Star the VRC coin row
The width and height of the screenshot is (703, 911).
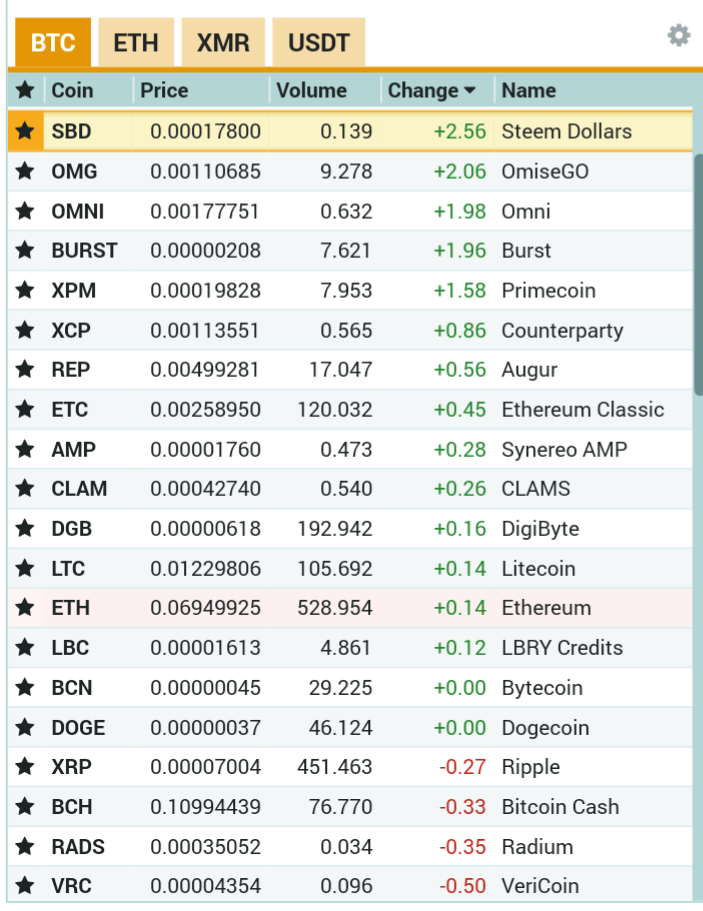[25, 886]
